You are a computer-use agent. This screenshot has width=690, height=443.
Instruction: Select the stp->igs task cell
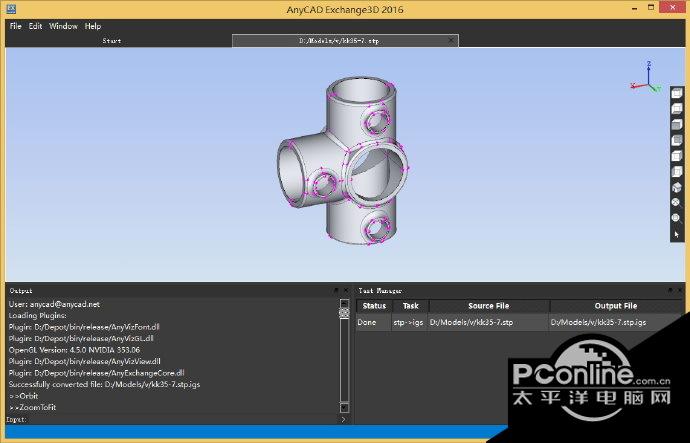(408, 322)
